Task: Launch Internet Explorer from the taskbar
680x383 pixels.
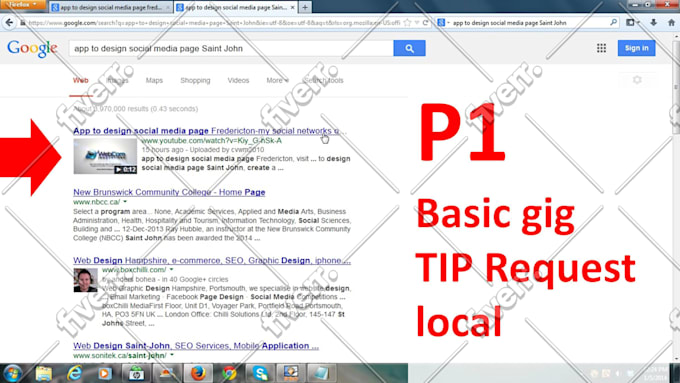Action: pos(74,373)
